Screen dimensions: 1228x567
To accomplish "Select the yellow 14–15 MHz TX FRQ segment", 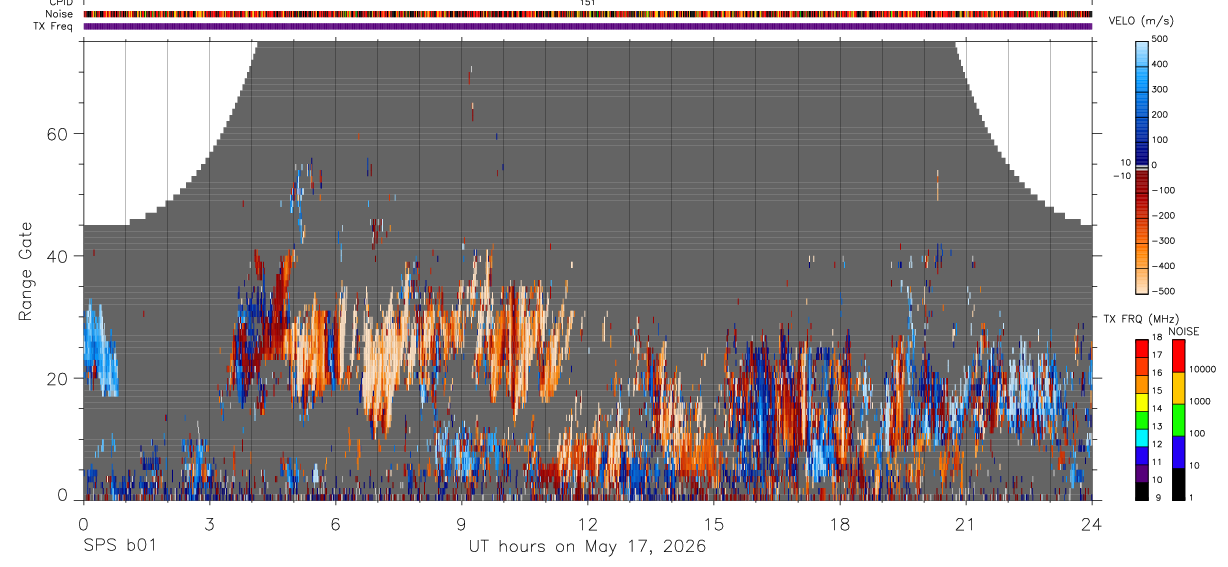I will [1141, 401].
